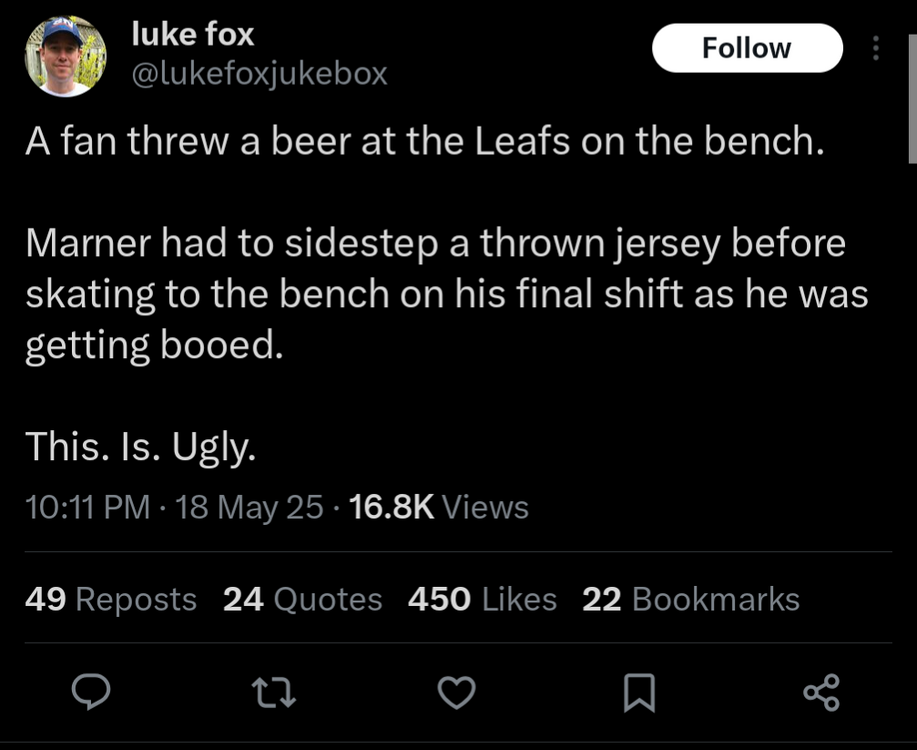Image resolution: width=917 pixels, height=750 pixels.
Task: Click the tweet text about Marner
Action: [446, 294]
